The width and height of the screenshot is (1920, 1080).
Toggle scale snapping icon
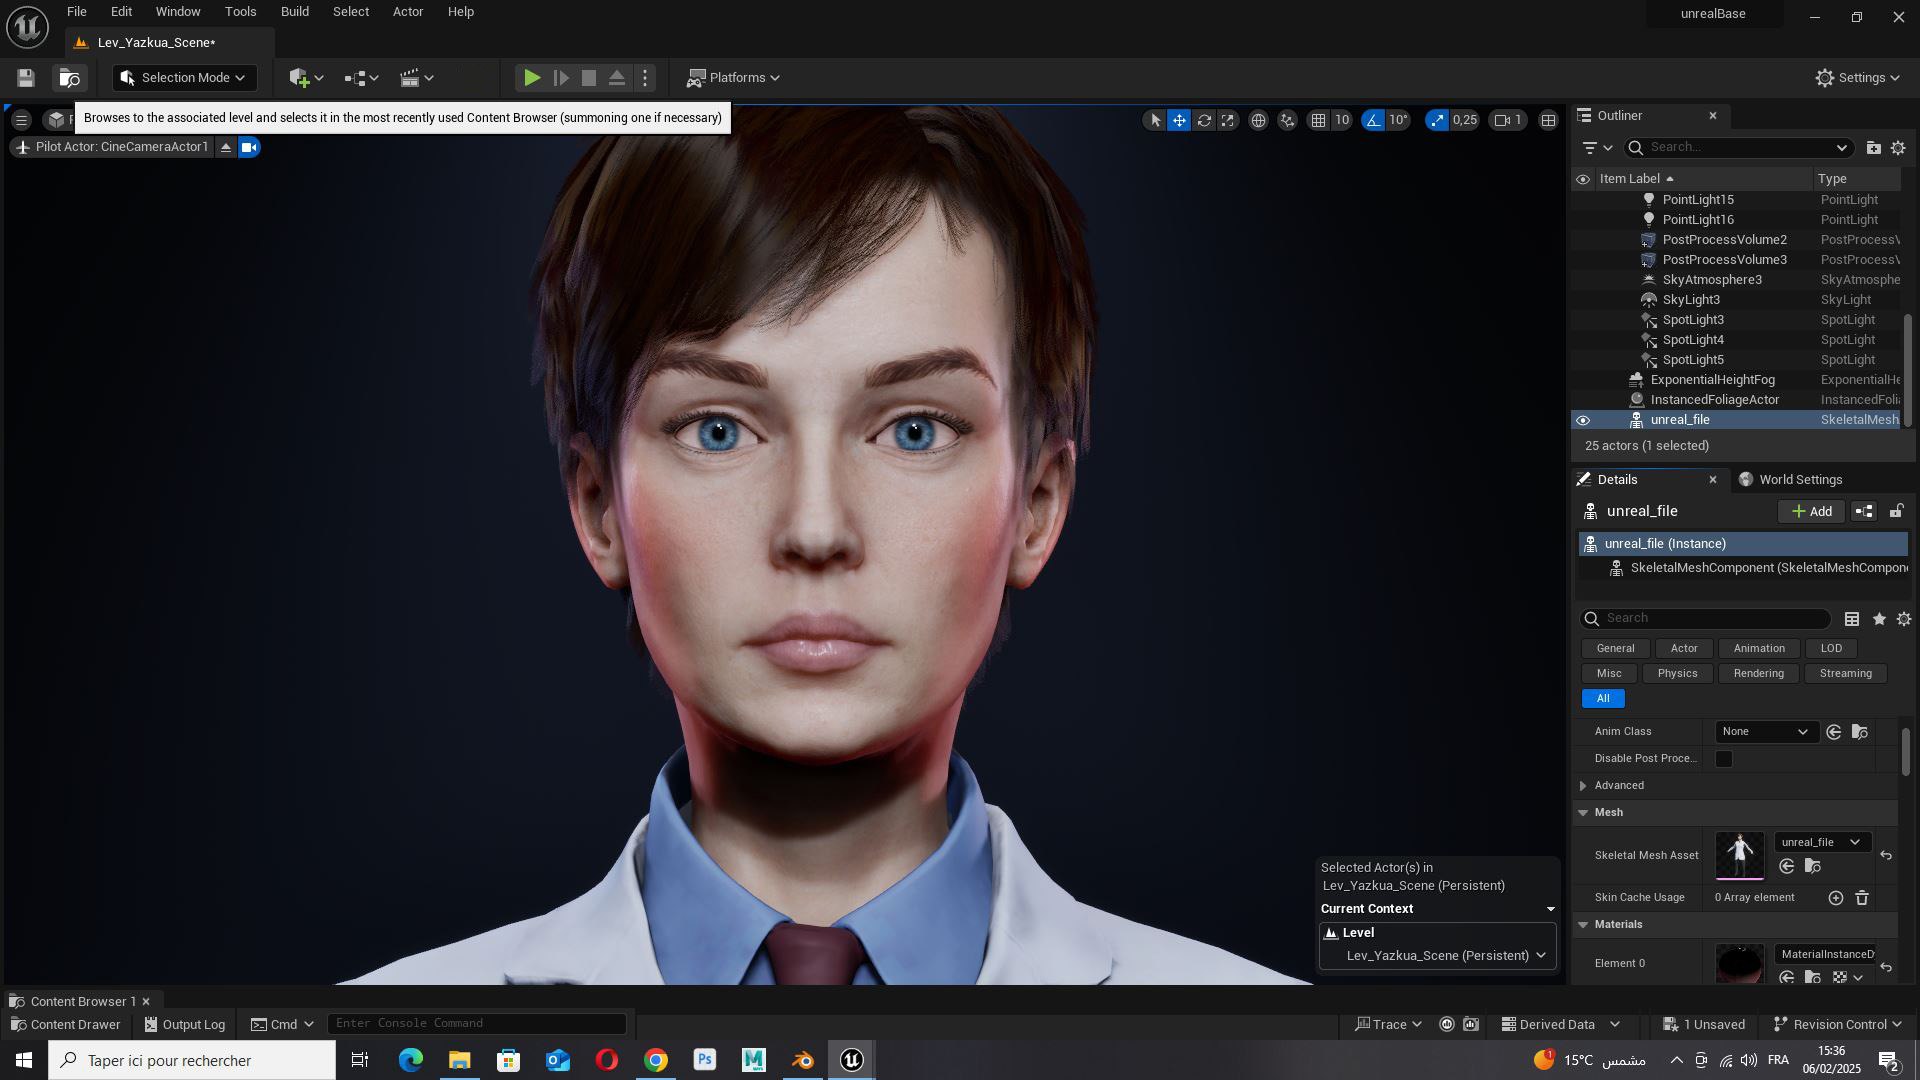coord(1437,120)
